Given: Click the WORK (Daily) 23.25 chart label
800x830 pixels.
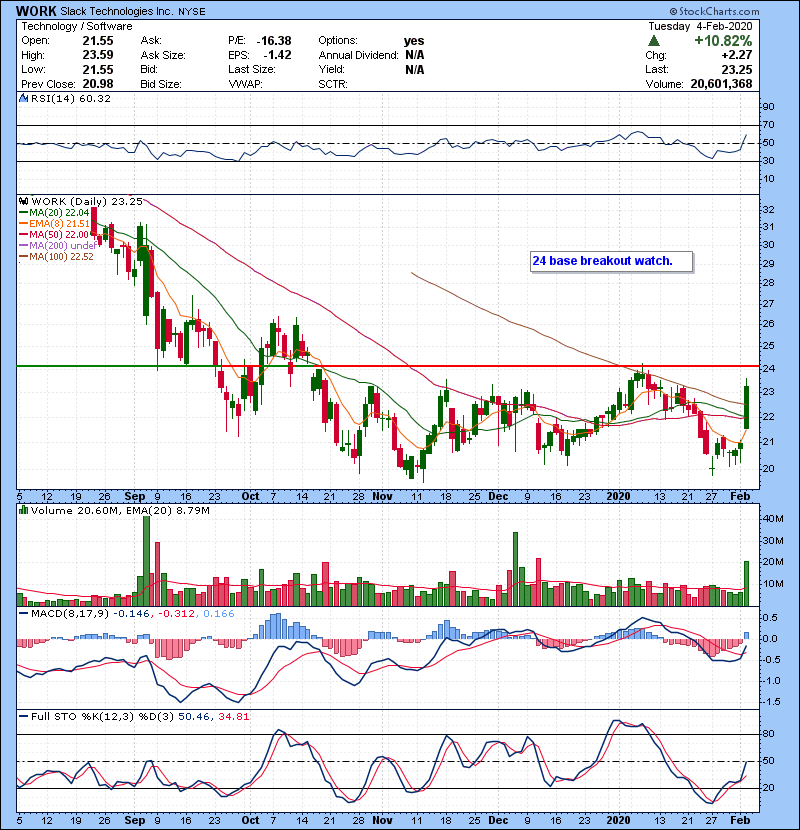Looking at the screenshot, I should (87, 202).
